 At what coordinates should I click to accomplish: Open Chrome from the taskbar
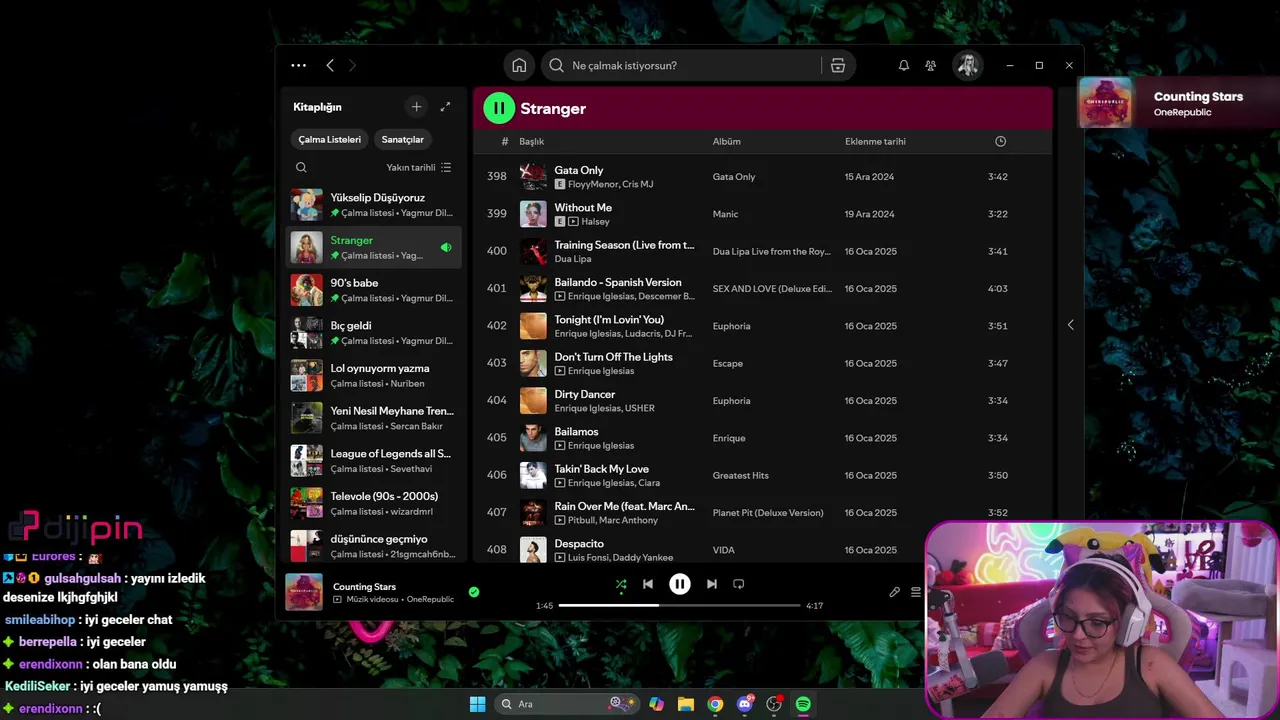point(715,704)
